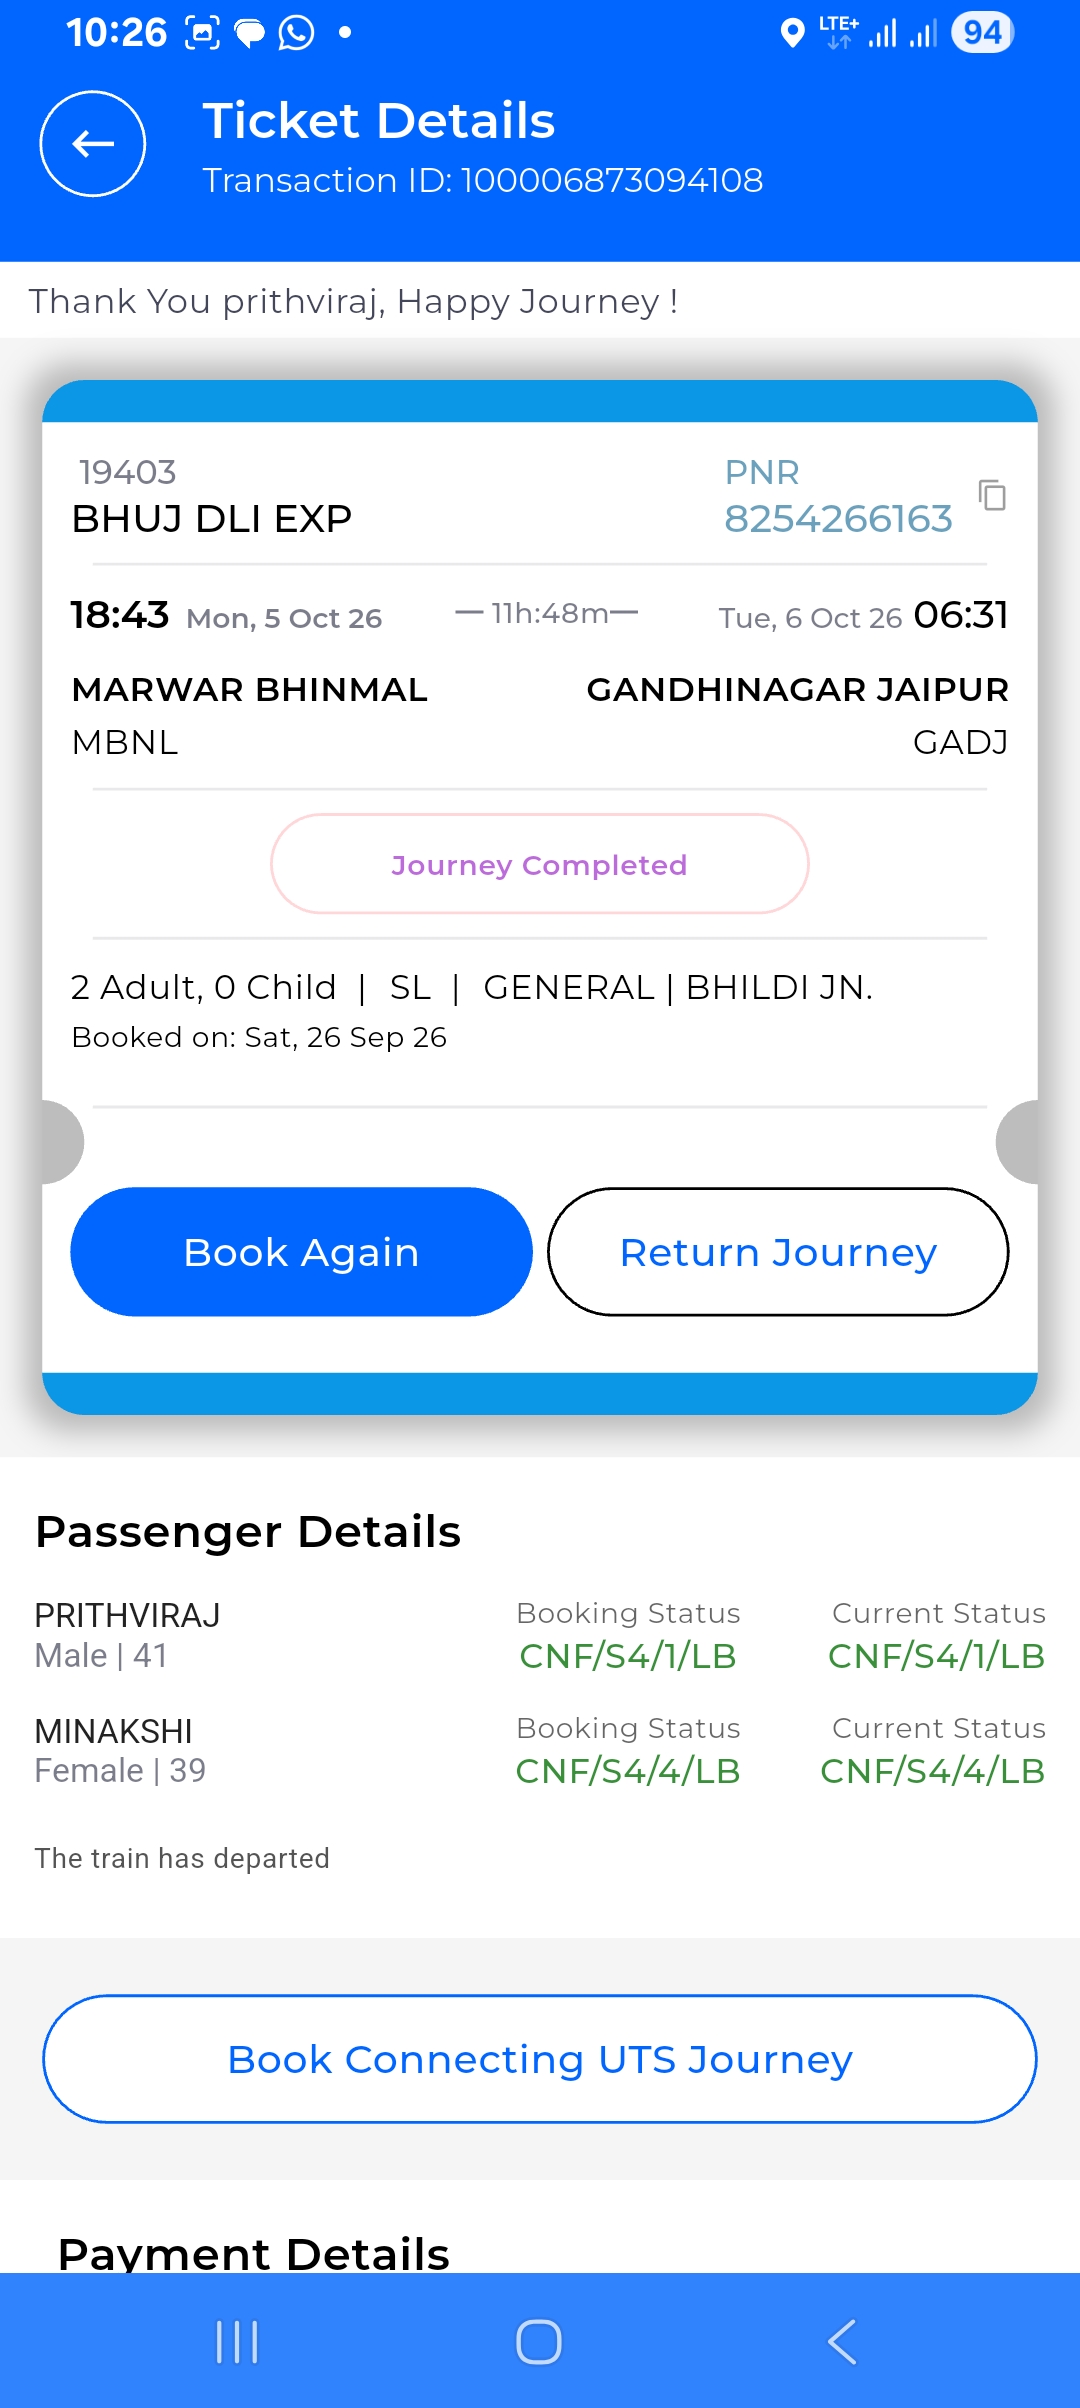Select passenger PRITHVIRAJ row
1080x2408 pixels.
540,1635
